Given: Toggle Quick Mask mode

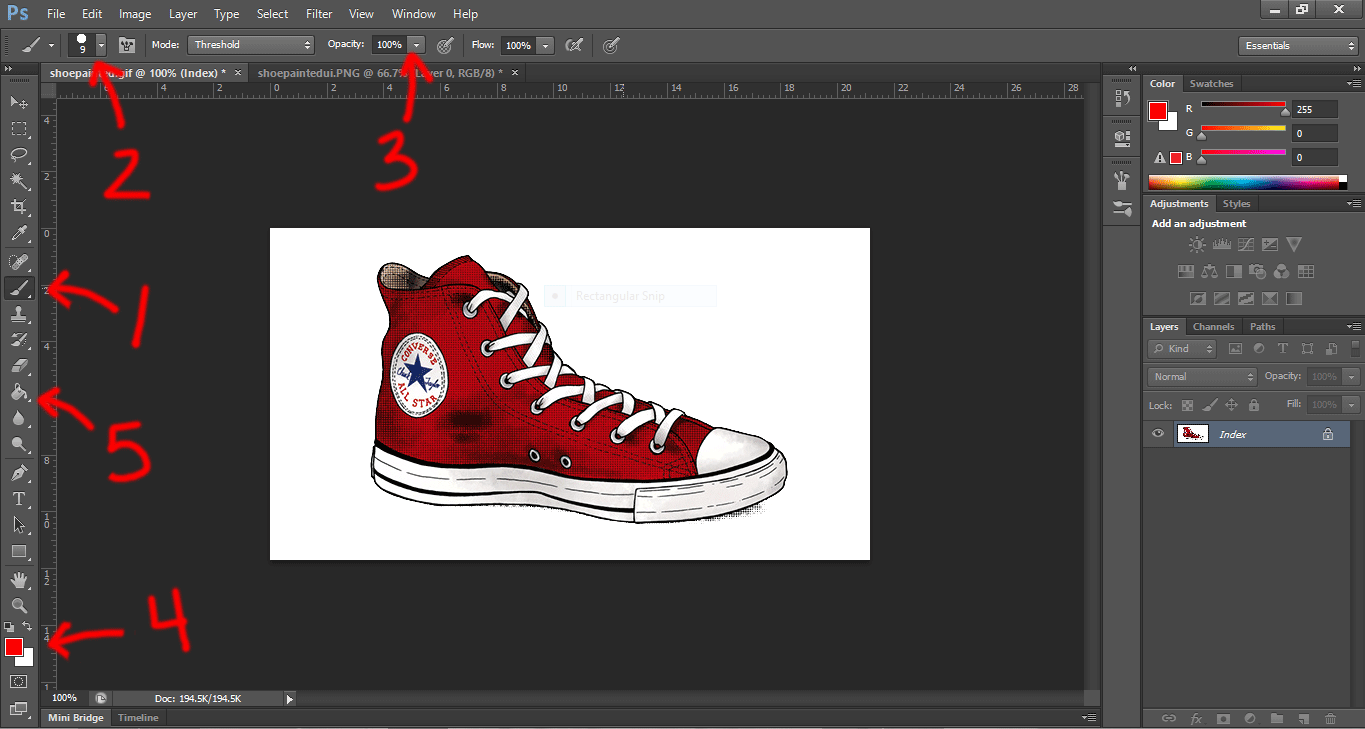Looking at the screenshot, I should [19, 681].
